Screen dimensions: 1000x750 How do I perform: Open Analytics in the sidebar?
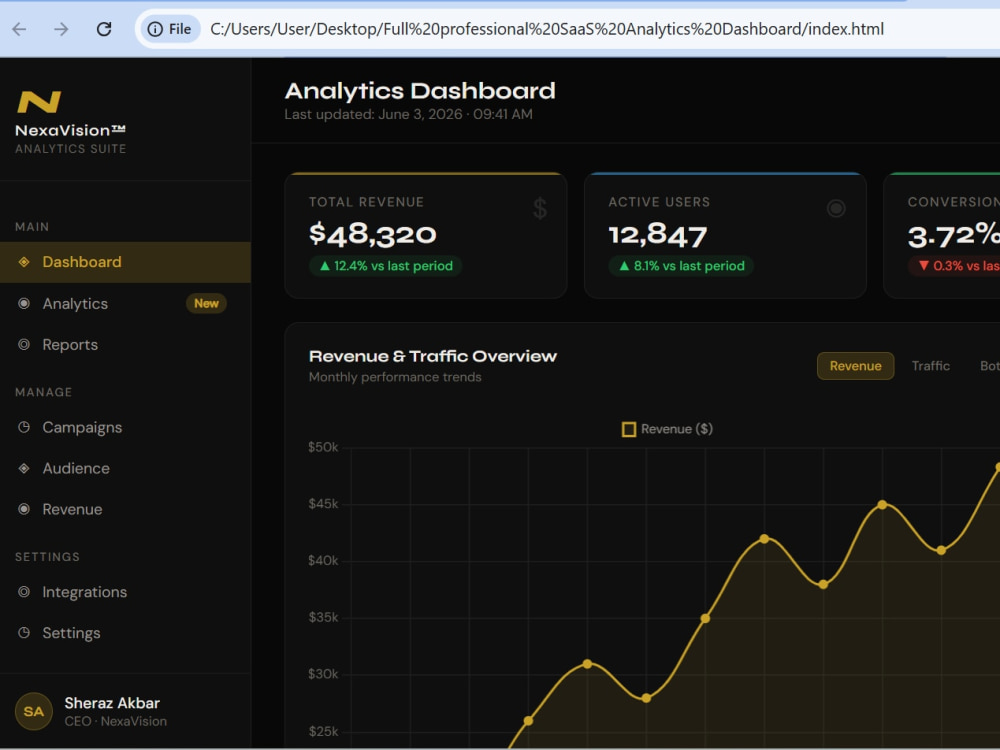tap(125, 304)
